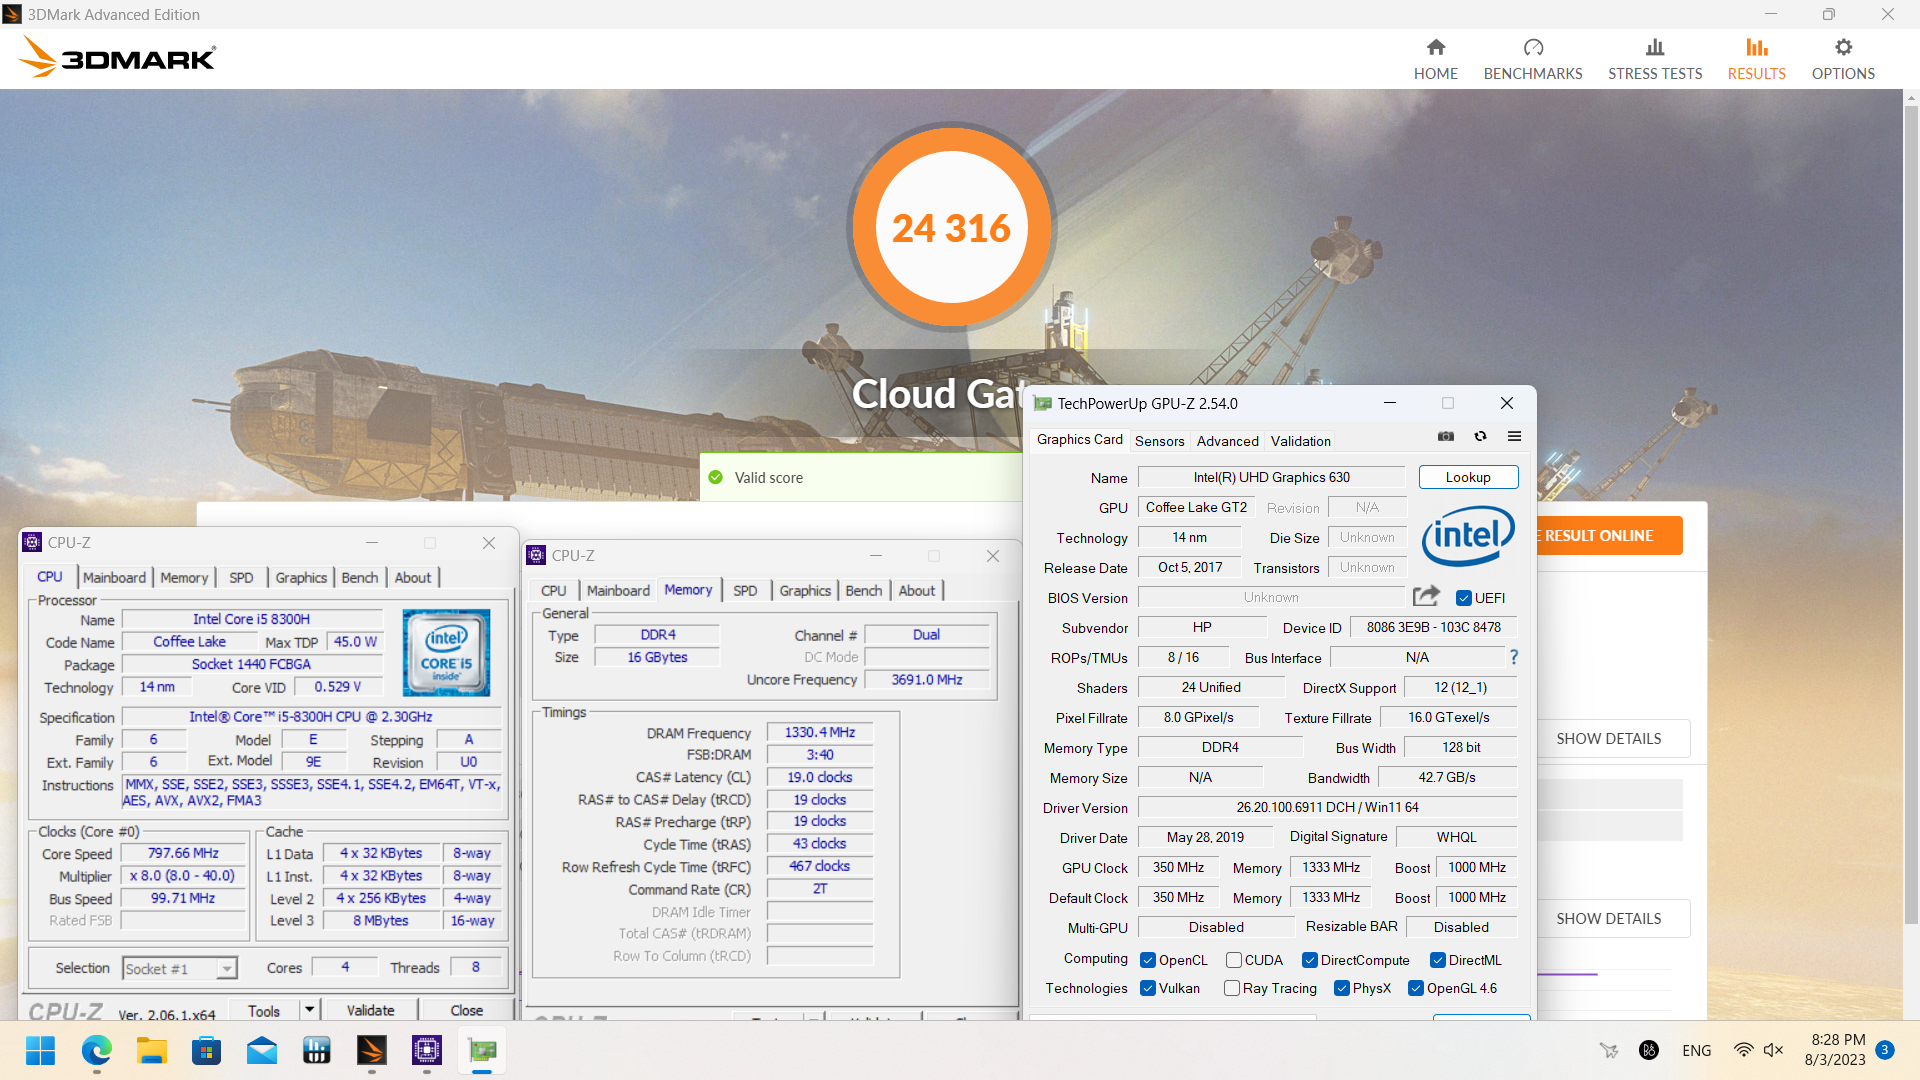Click the GPU-Z Name field

[x=1271, y=477]
